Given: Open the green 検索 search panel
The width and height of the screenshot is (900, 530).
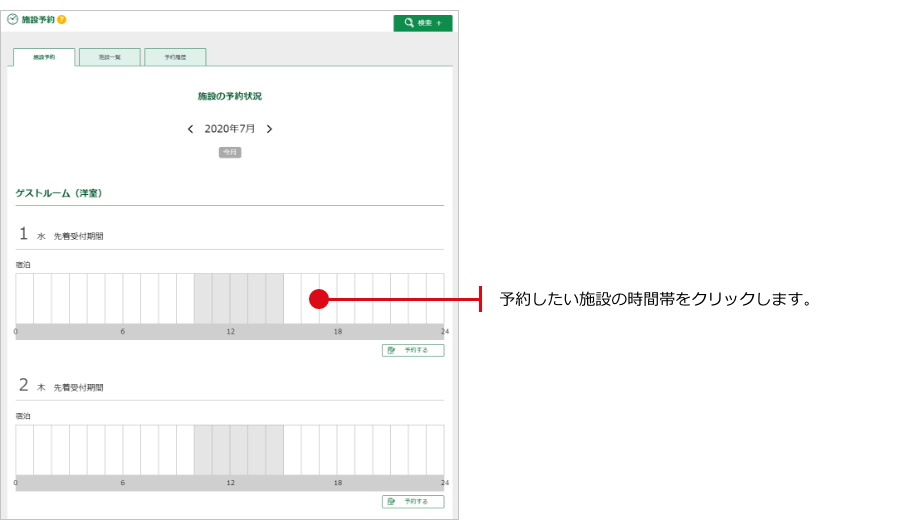Looking at the screenshot, I should tap(422, 22).
